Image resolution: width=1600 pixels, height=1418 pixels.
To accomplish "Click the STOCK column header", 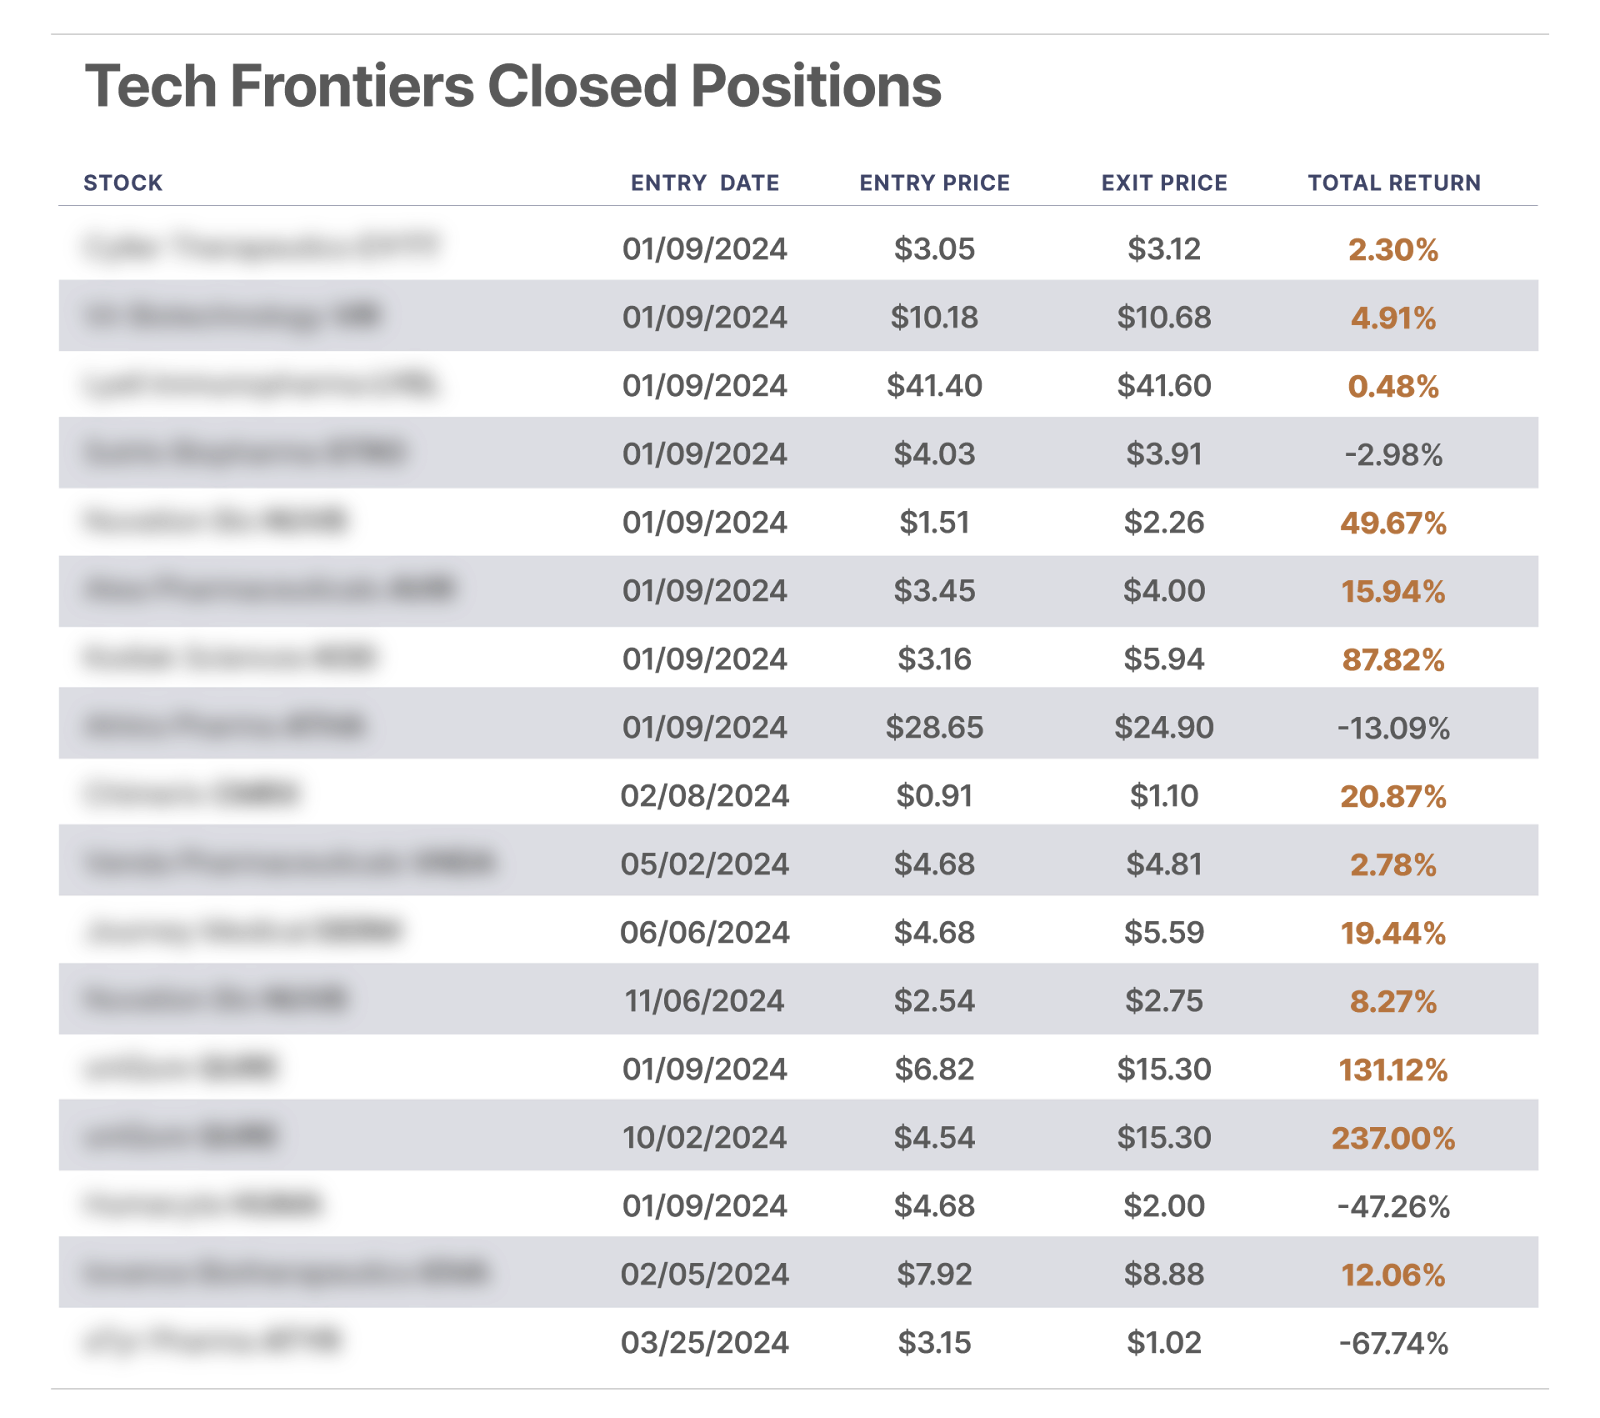I will (123, 183).
